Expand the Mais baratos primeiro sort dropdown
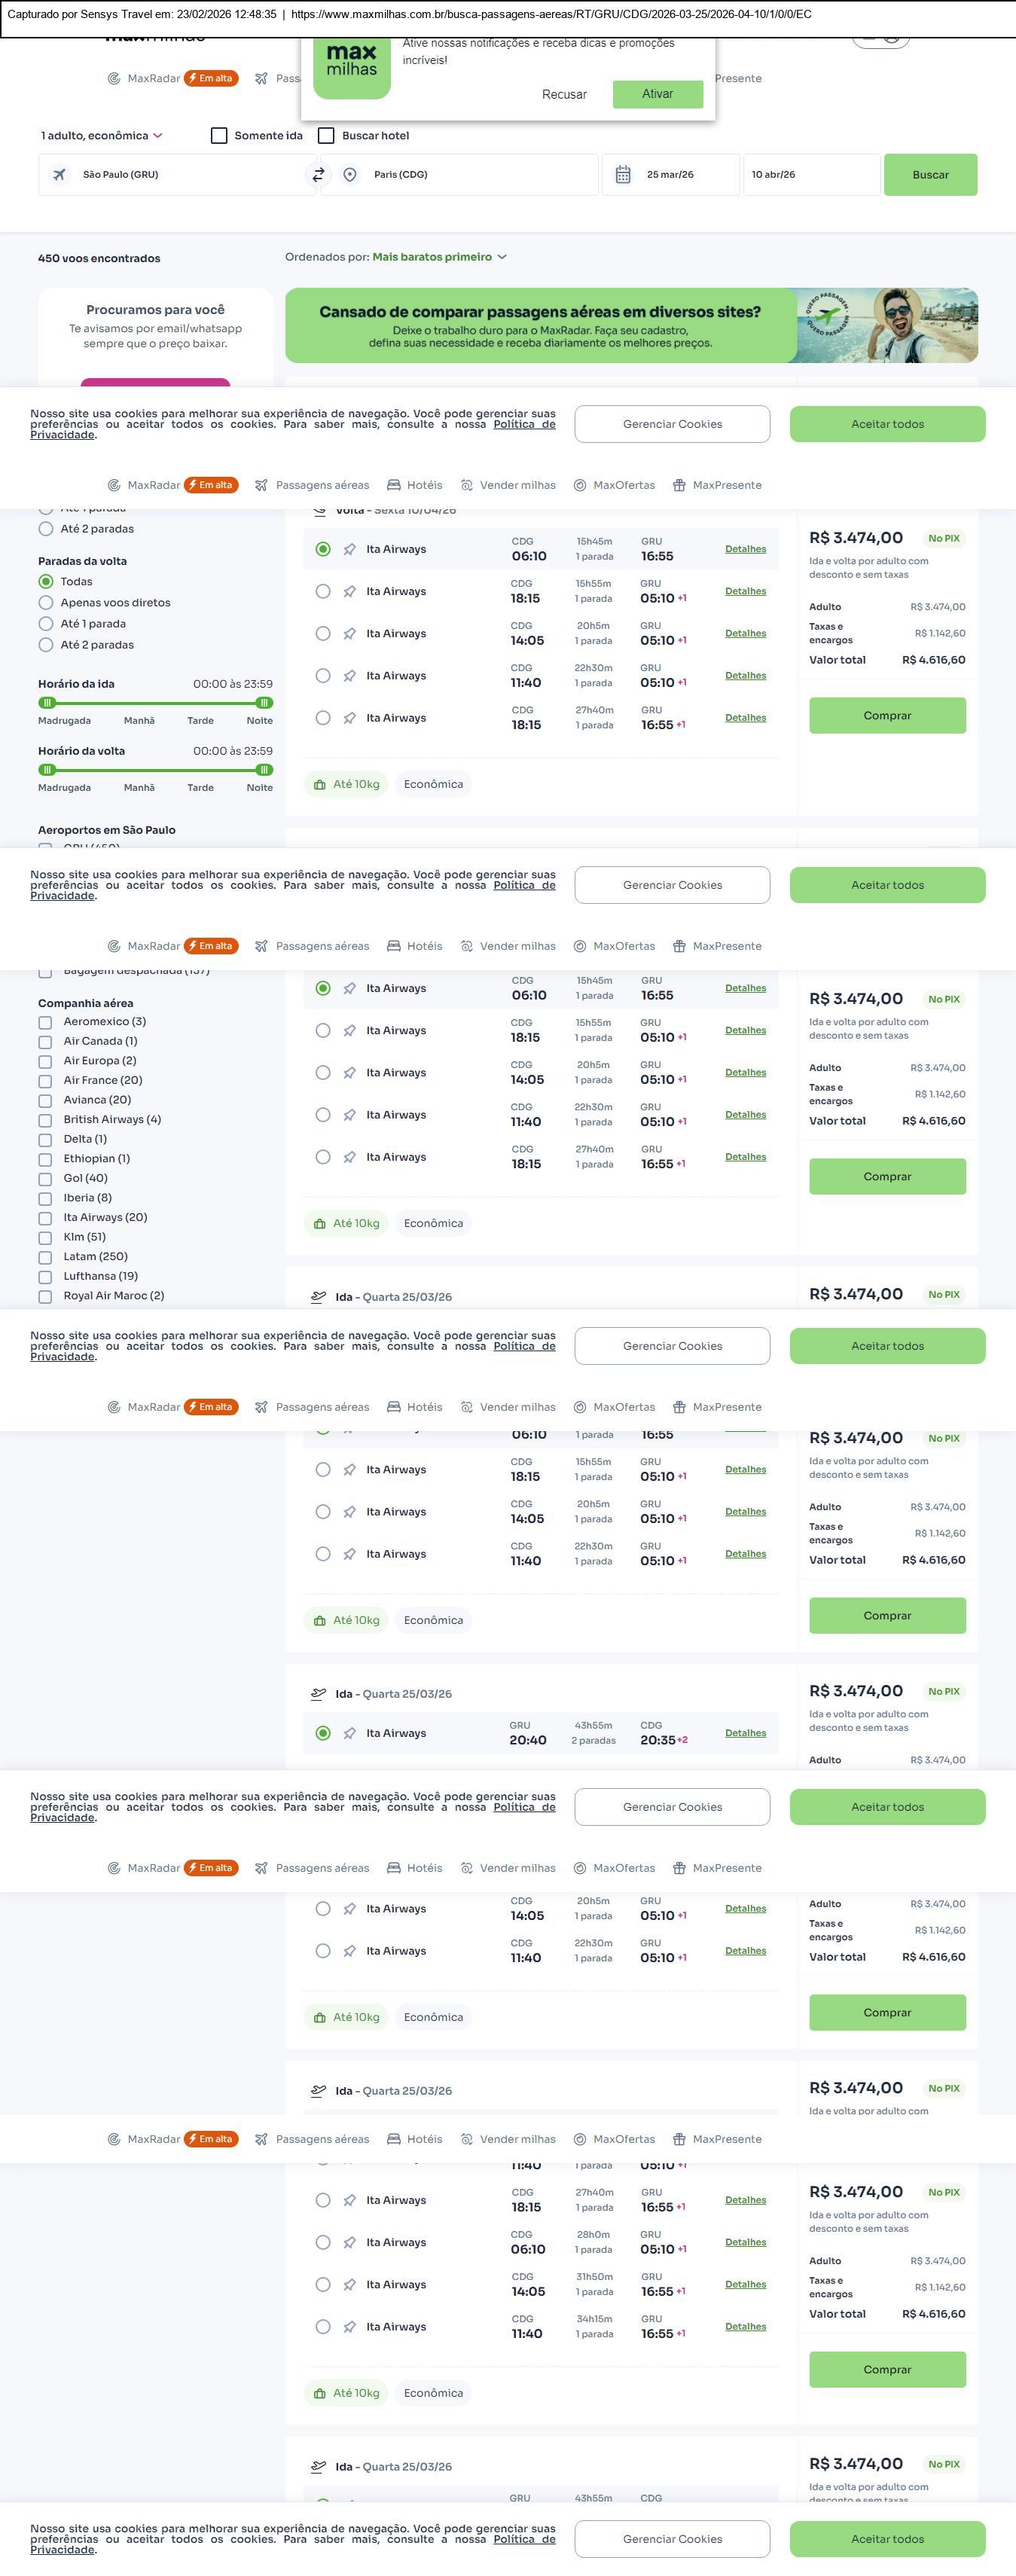The image size is (1016, 2576). point(440,257)
